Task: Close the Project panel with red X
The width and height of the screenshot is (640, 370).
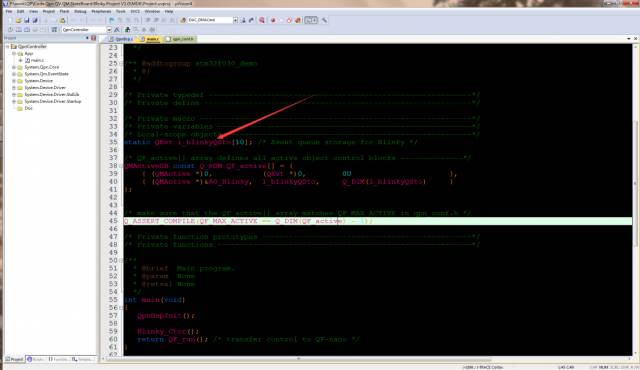Action: [x=93, y=38]
